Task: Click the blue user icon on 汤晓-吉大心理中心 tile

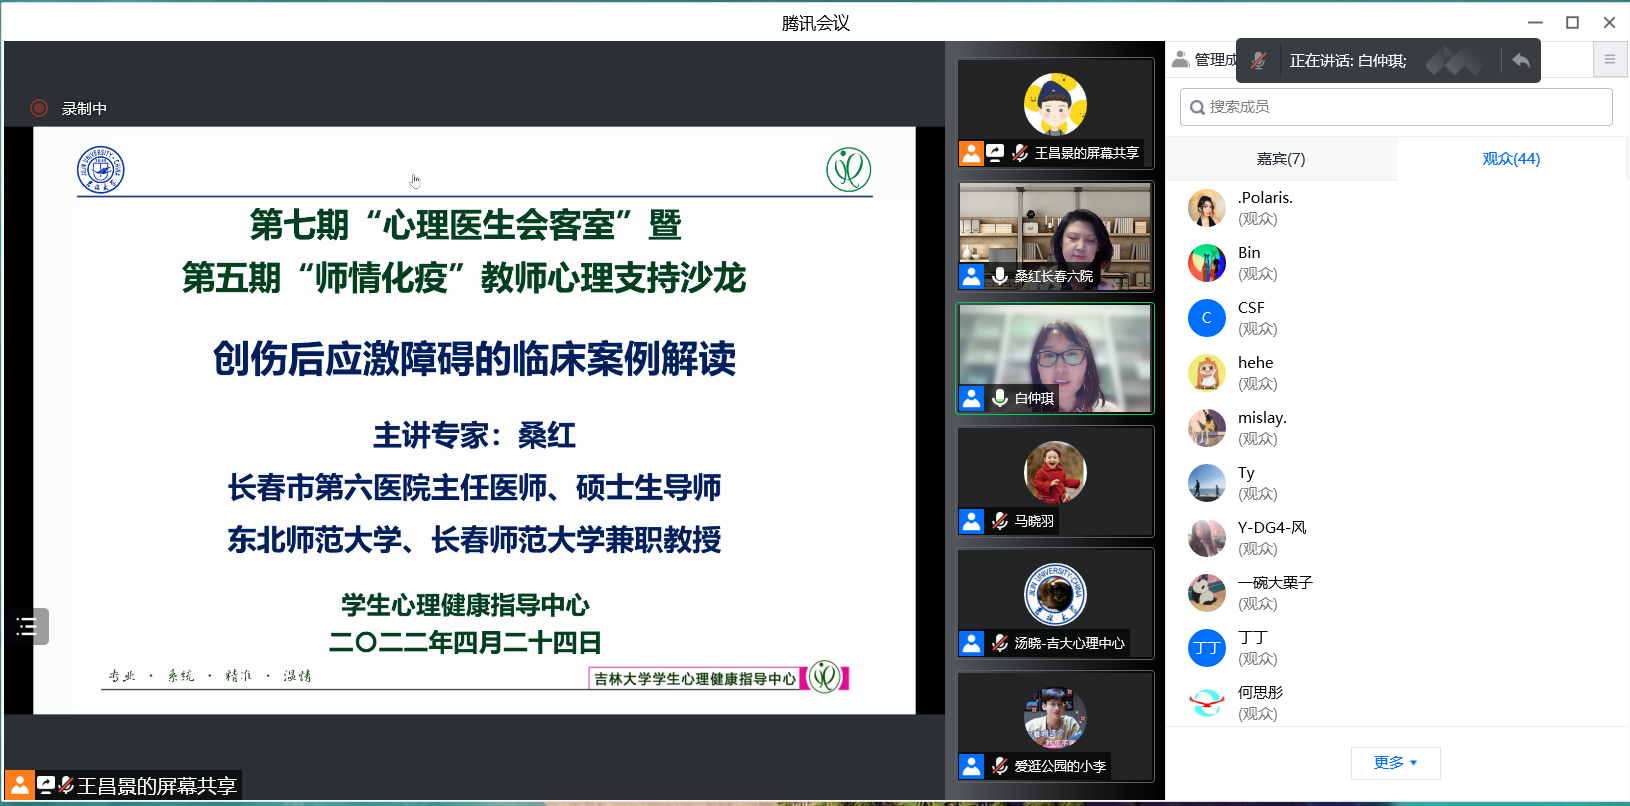Action: pyautogui.click(x=971, y=643)
